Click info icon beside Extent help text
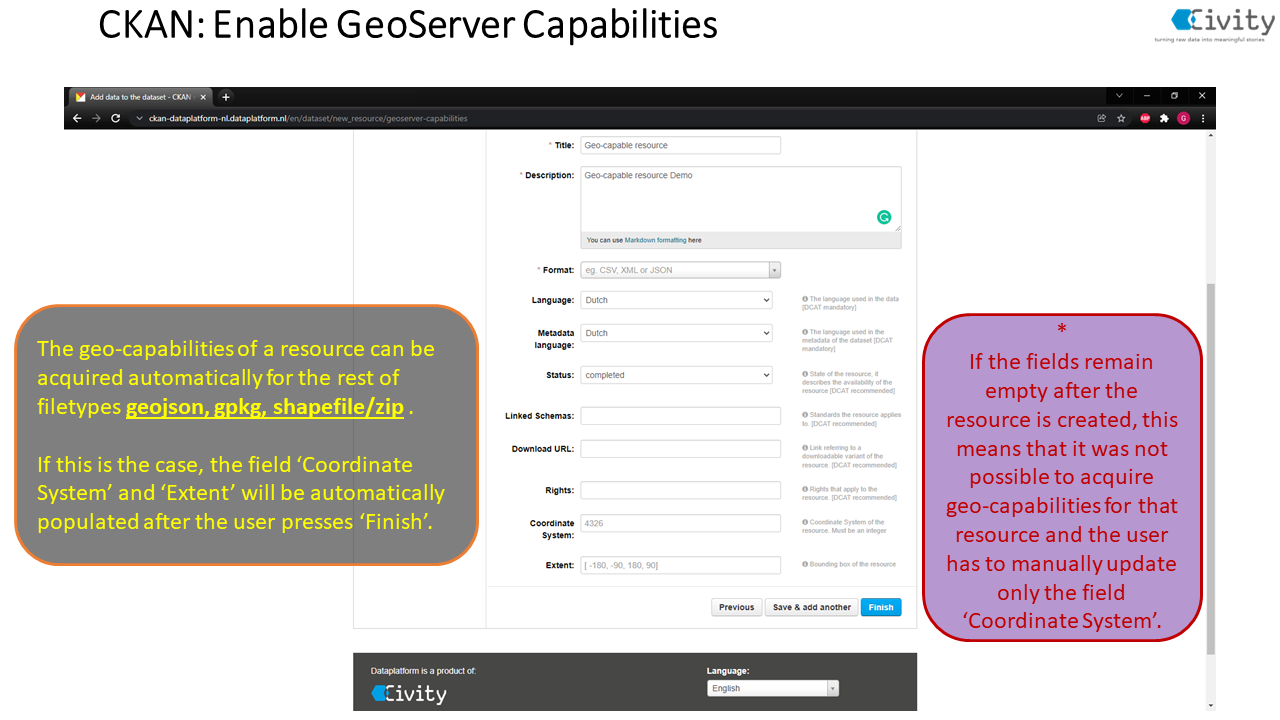The image size is (1280, 720). click(805, 564)
